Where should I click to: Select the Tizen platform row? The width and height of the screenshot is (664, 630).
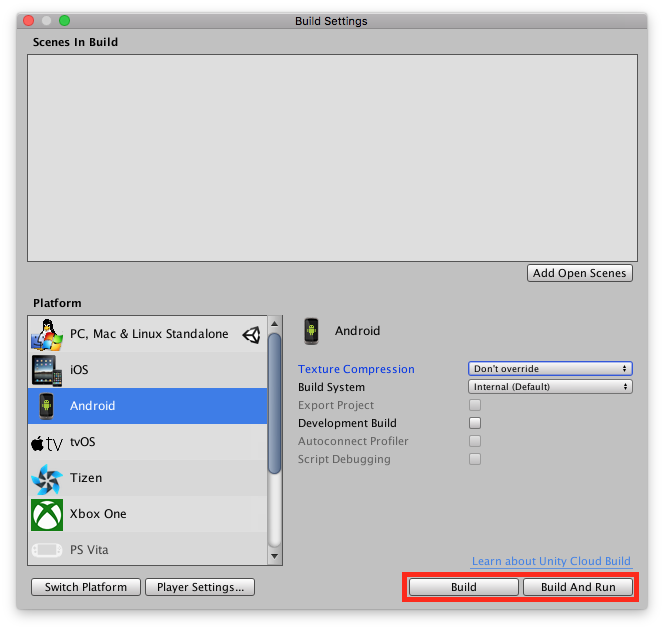coord(147,478)
